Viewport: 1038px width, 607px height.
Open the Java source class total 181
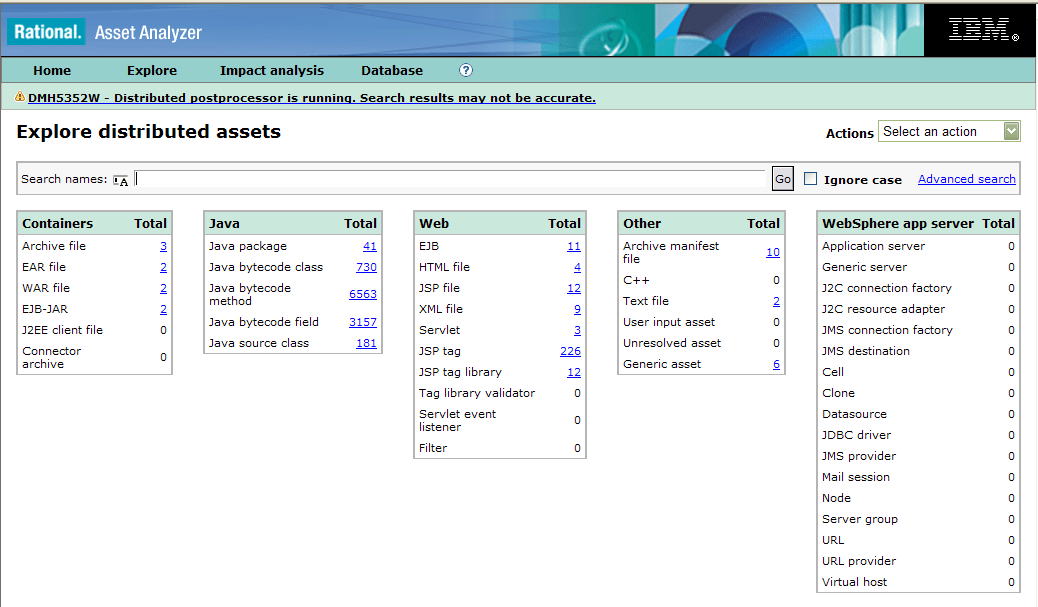coord(366,343)
